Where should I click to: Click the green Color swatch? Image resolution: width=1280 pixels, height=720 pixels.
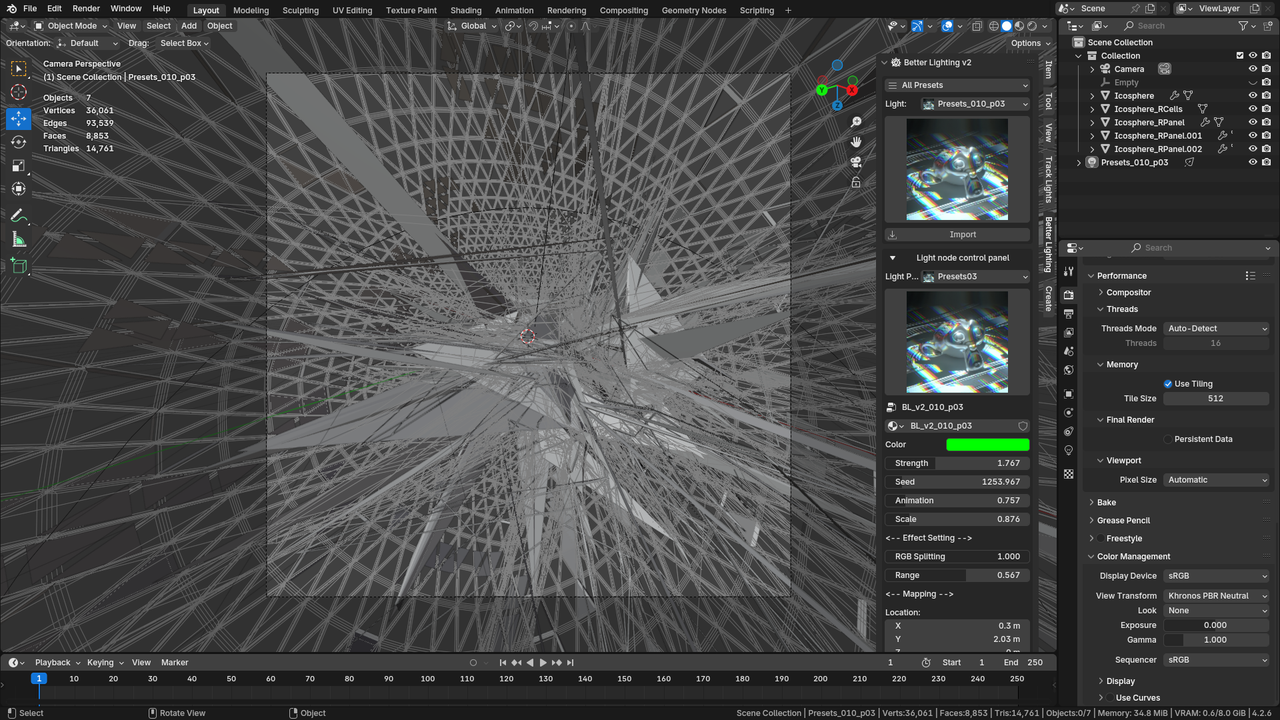pyautogui.click(x=988, y=445)
